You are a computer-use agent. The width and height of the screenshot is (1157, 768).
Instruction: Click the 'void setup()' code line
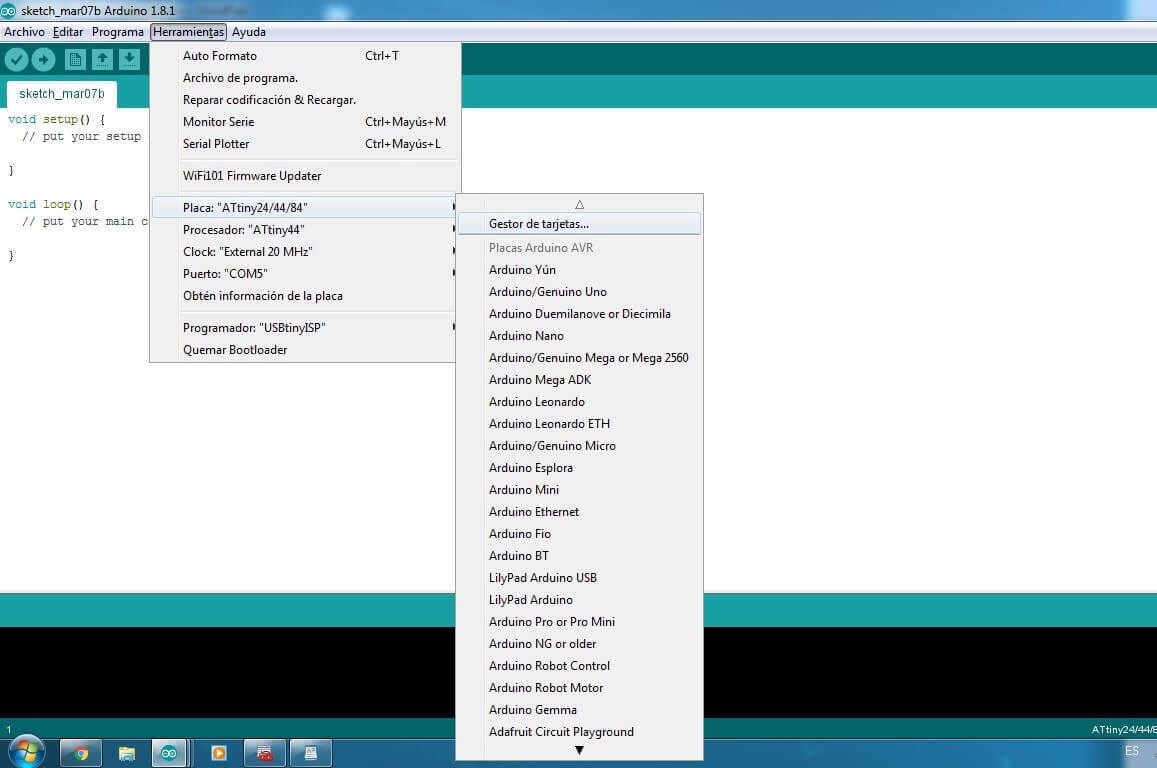[x=56, y=120]
